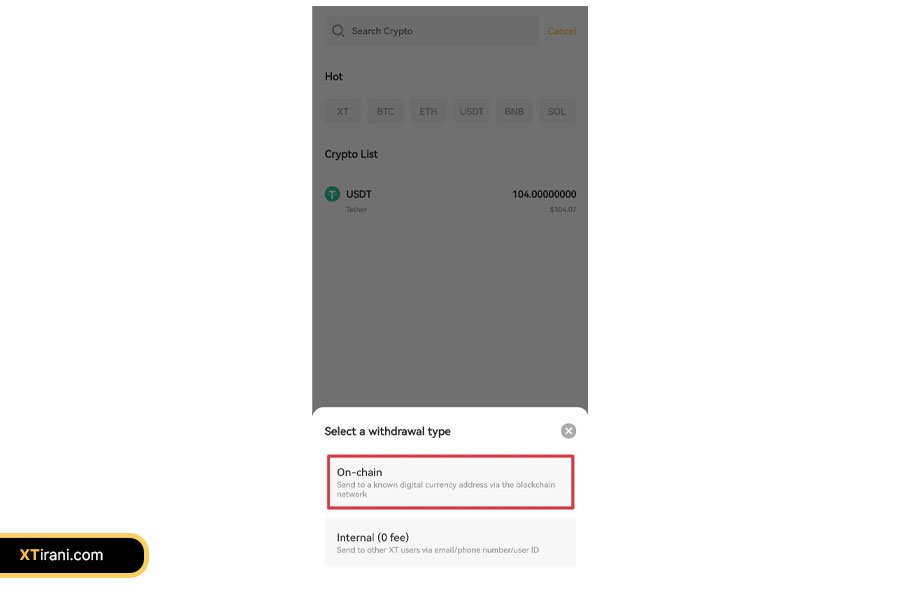Click the $104.07 value label

point(563,210)
